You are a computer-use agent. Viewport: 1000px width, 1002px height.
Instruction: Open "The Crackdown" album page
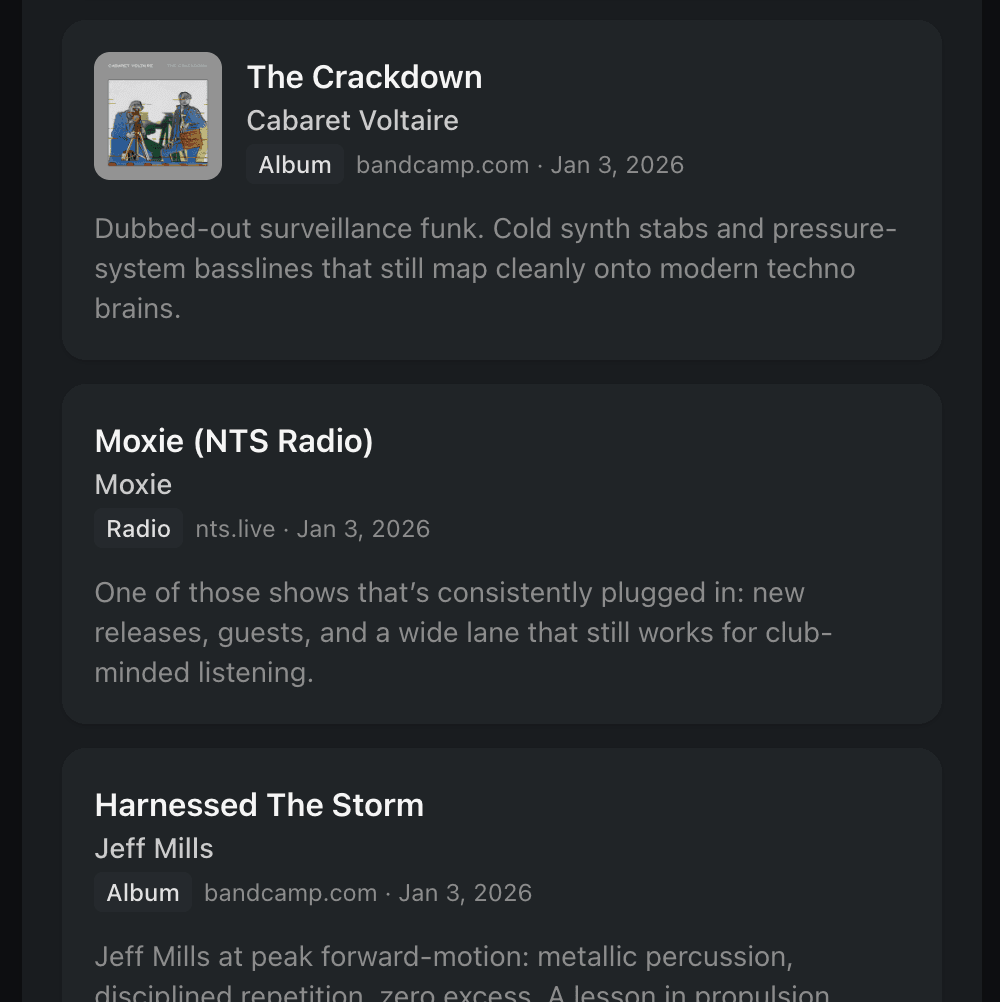click(364, 77)
